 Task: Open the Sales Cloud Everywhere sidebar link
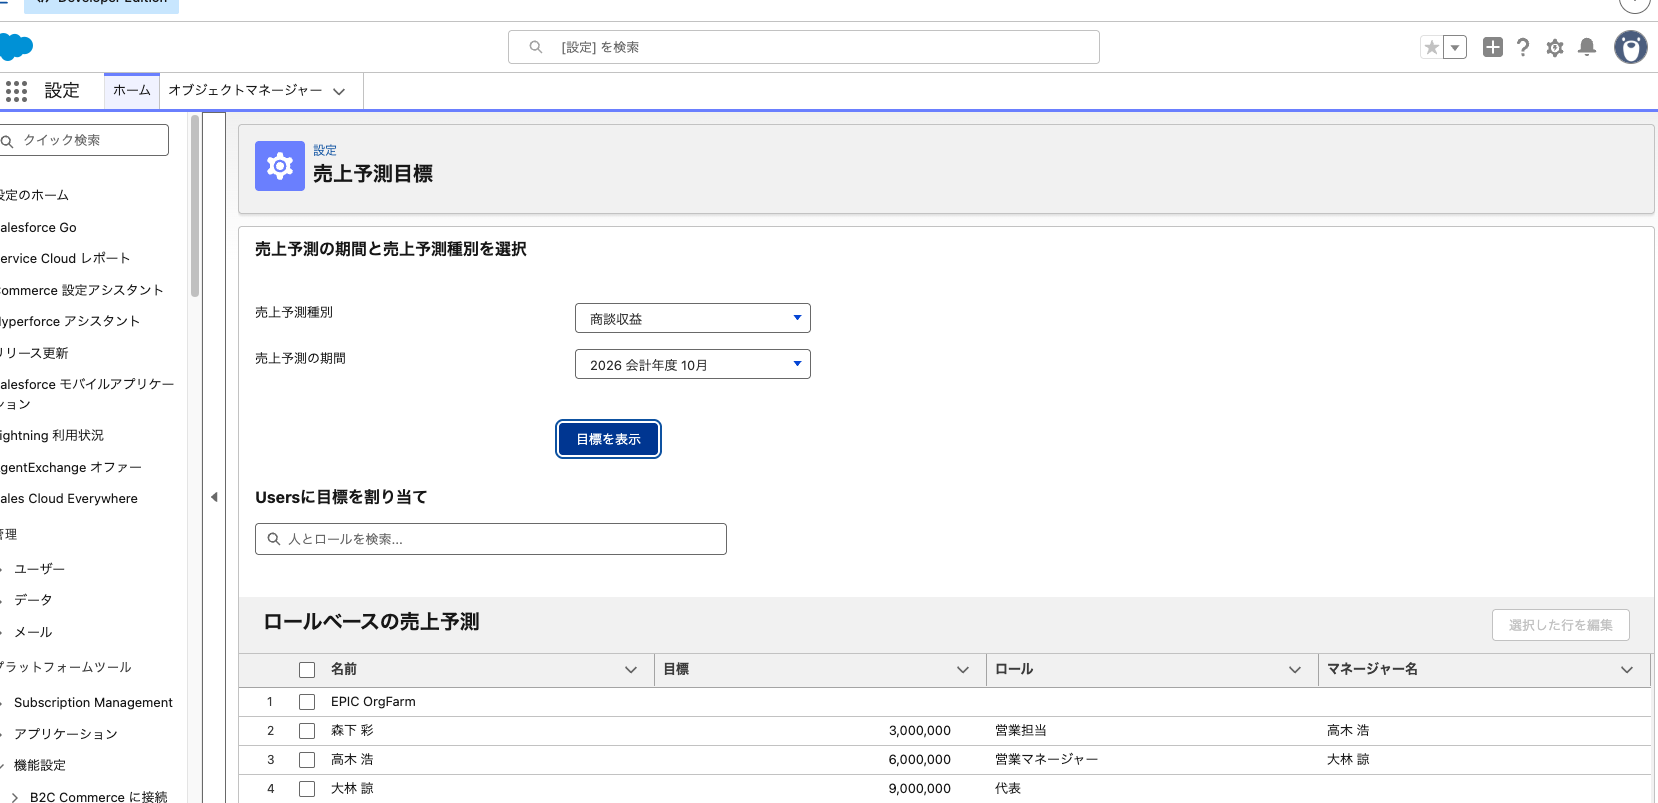click(69, 499)
